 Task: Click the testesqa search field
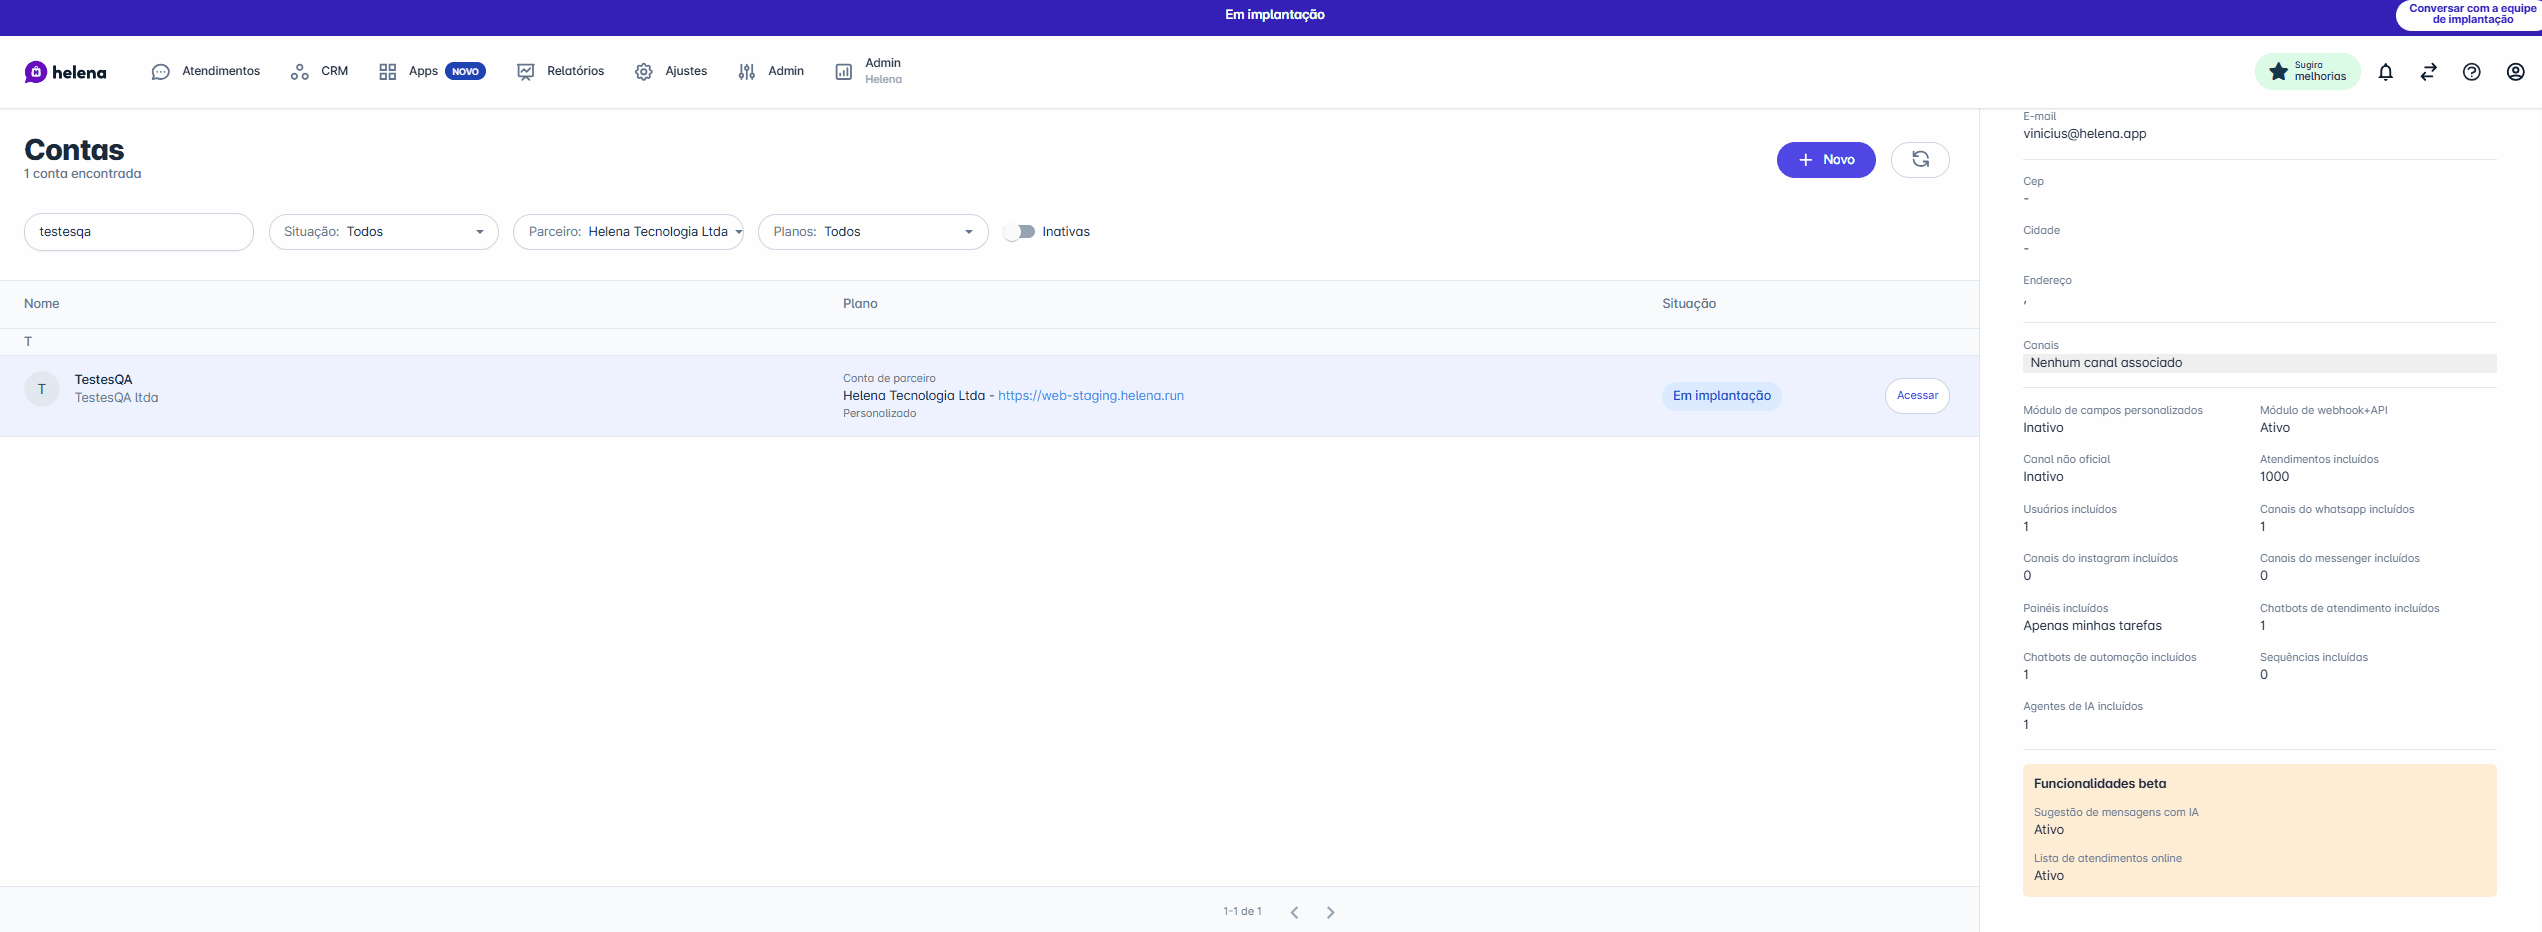[138, 232]
